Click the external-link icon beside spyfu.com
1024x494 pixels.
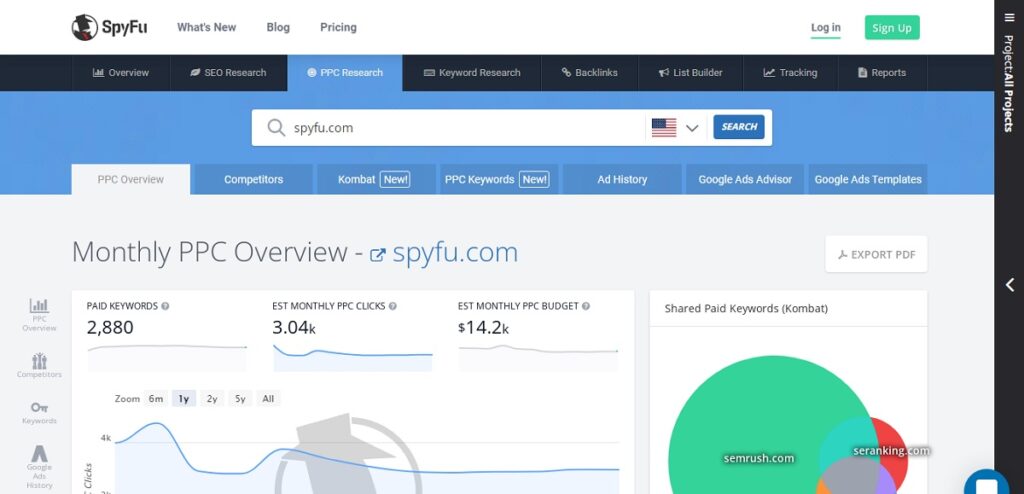click(x=377, y=255)
